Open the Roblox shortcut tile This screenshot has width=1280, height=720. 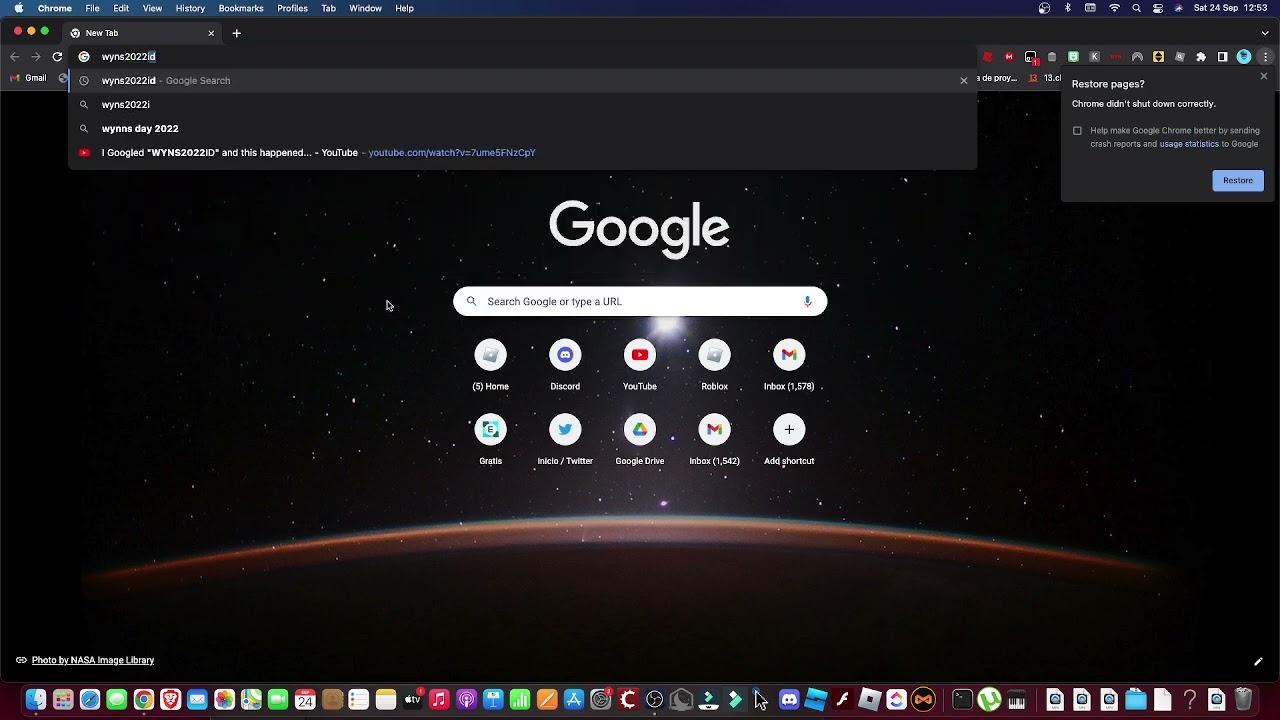click(x=714, y=366)
